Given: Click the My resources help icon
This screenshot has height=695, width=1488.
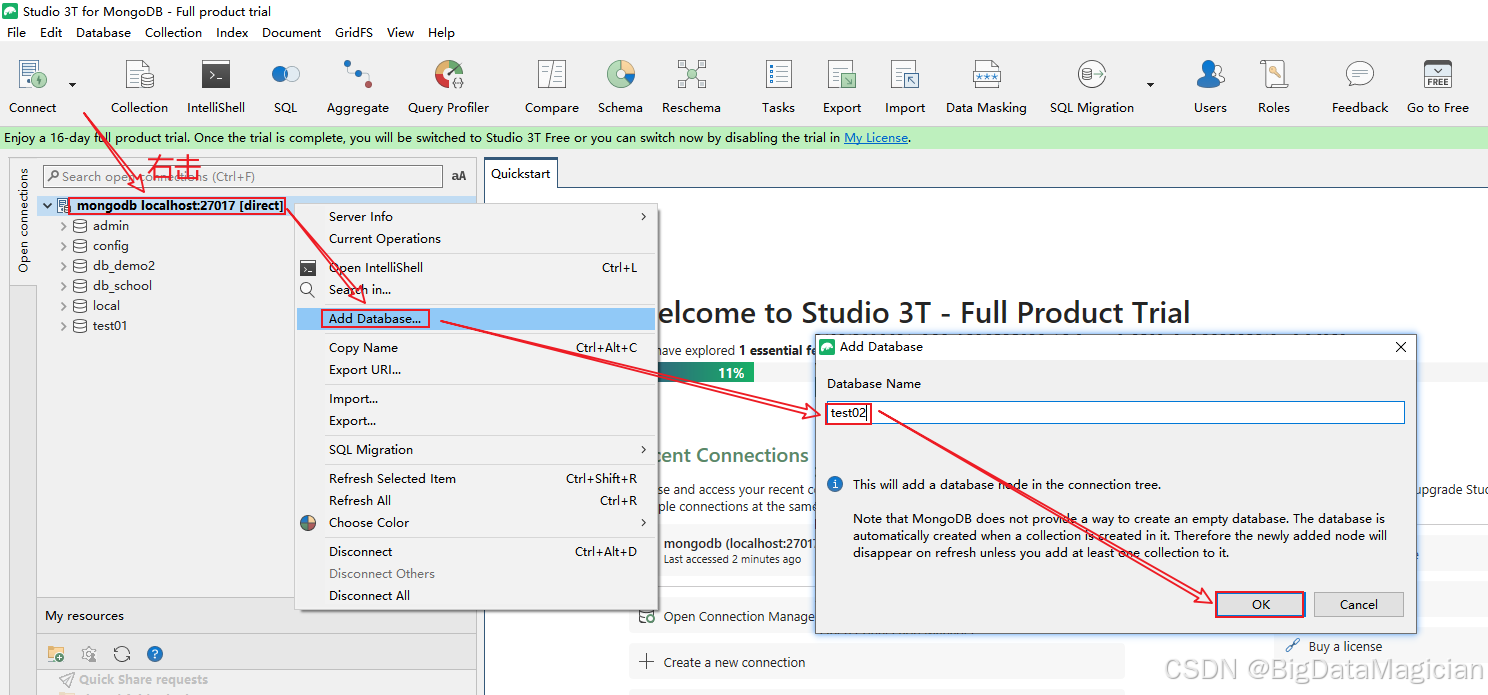Looking at the screenshot, I should [155, 654].
